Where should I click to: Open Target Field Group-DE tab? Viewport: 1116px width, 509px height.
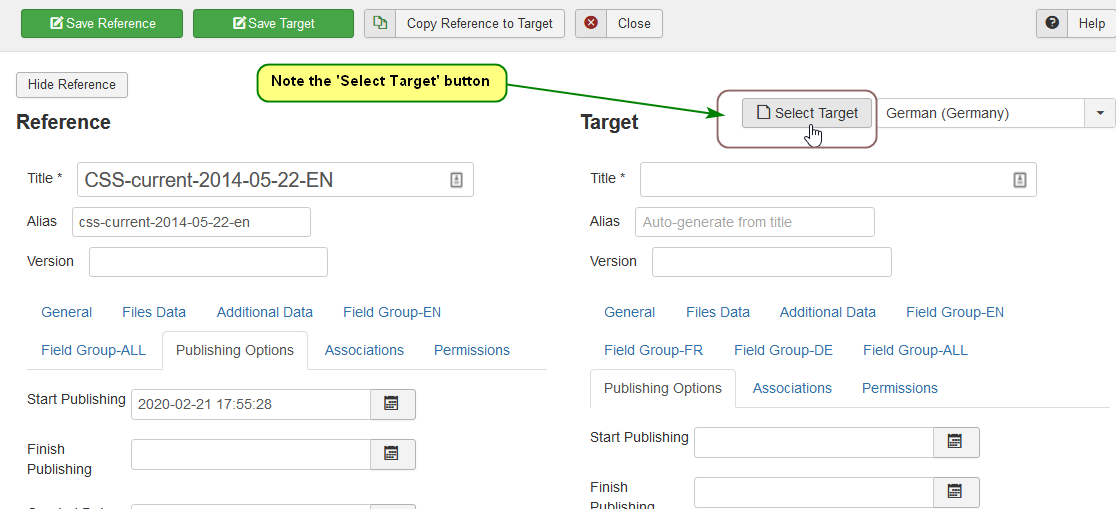[784, 350]
